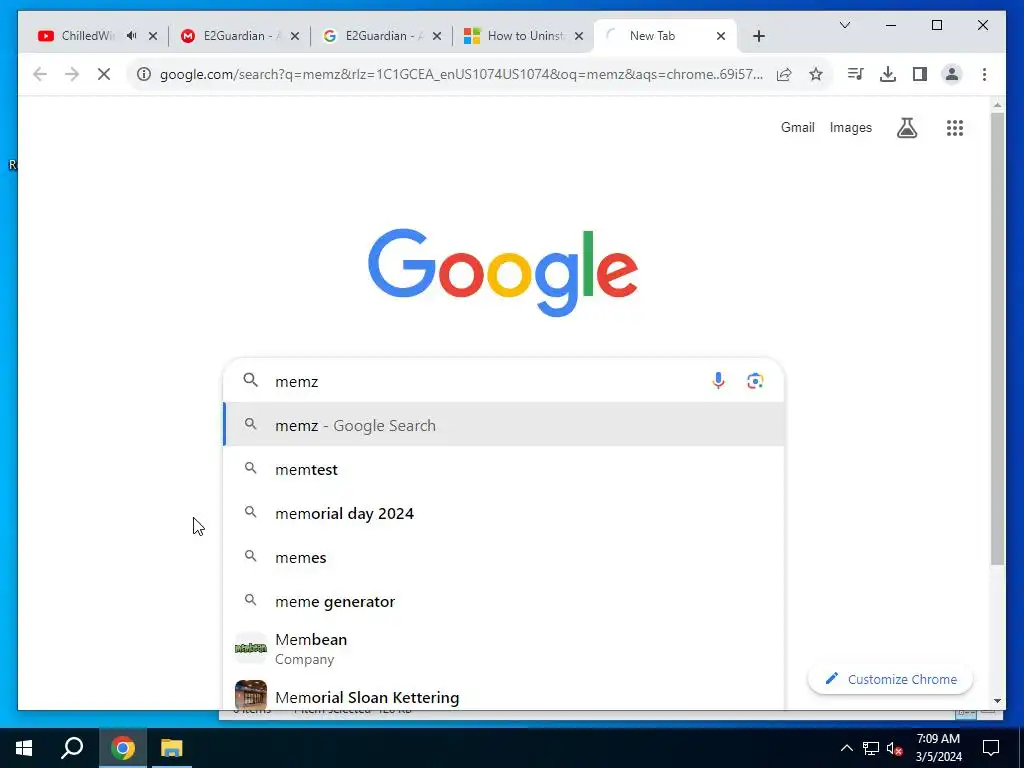The width and height of the screenshot is (1024, 768).
Task: Close the Google E2Guardian search tab
Action: (437, 36)
